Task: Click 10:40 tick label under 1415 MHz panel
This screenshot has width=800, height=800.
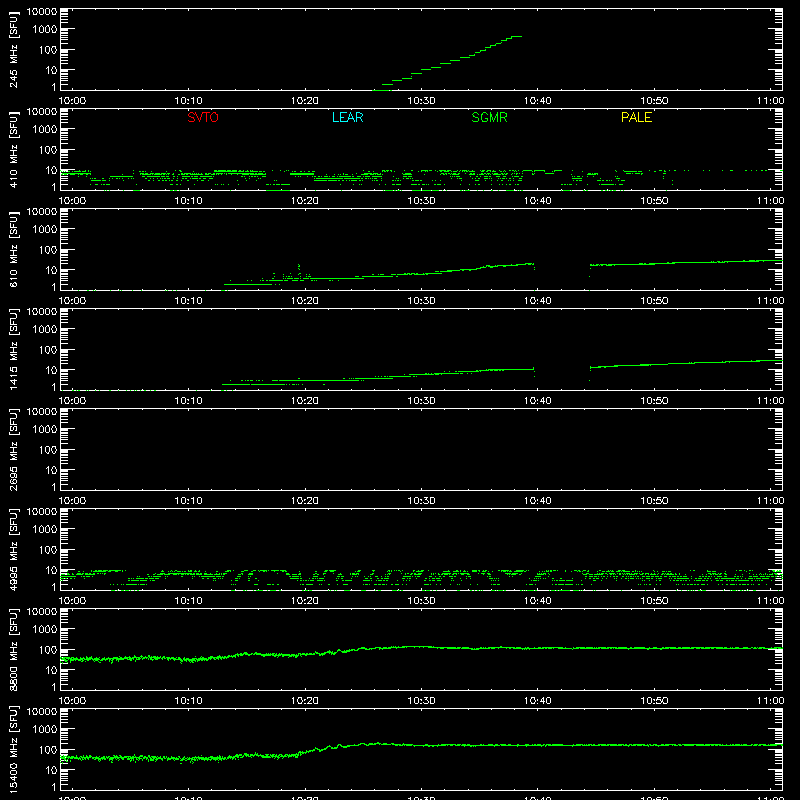Action: coord(537,401)
